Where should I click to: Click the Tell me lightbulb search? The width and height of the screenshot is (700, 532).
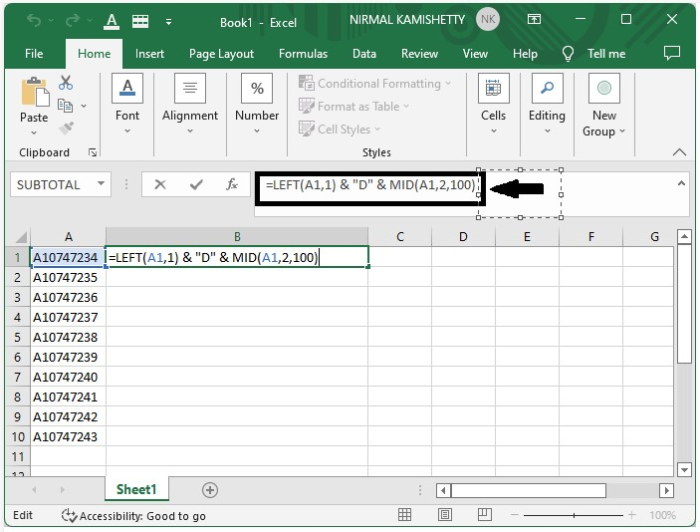click(594, 54)
